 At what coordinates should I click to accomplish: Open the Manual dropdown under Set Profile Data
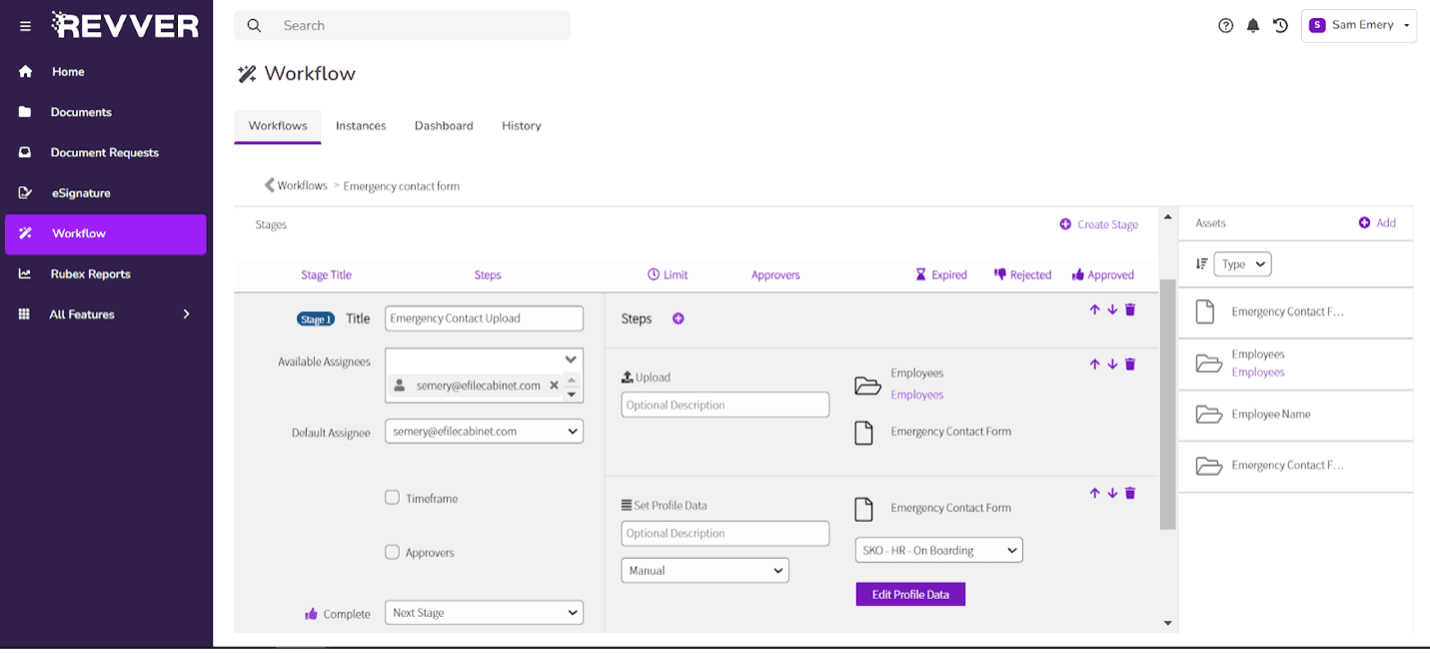tap(705, 570)
